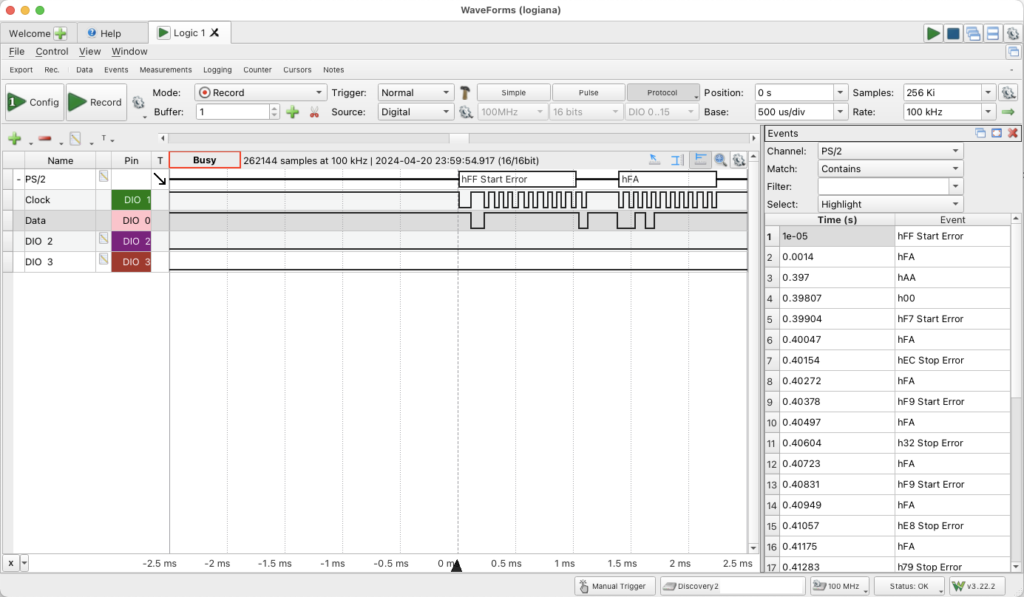The width and height of the screenshot is (1024, 597).
Task: Open the Control menu
Action: (52, 52)
